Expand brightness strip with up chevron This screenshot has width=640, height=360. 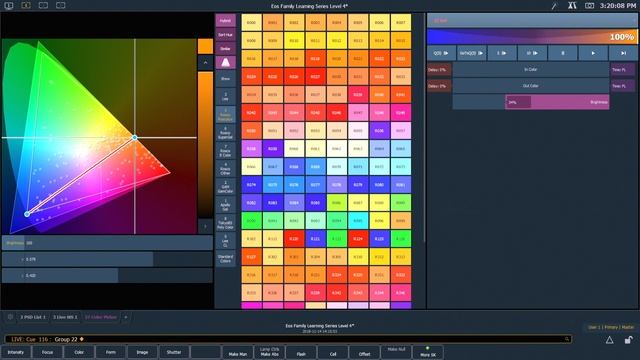[x=205, y=63]
